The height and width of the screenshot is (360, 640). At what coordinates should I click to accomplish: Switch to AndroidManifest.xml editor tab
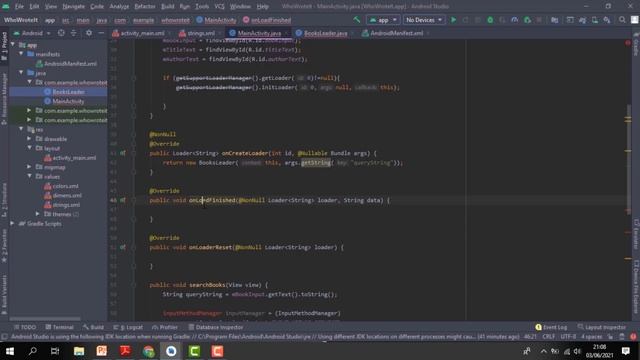tap(392, 33)
